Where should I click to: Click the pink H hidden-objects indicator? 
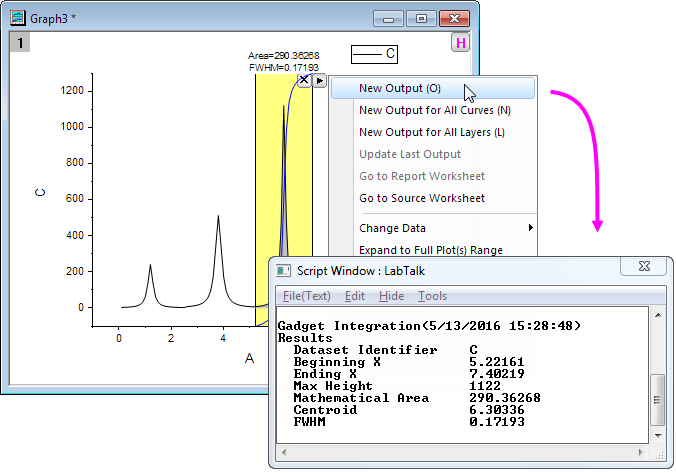coord(460,43)
